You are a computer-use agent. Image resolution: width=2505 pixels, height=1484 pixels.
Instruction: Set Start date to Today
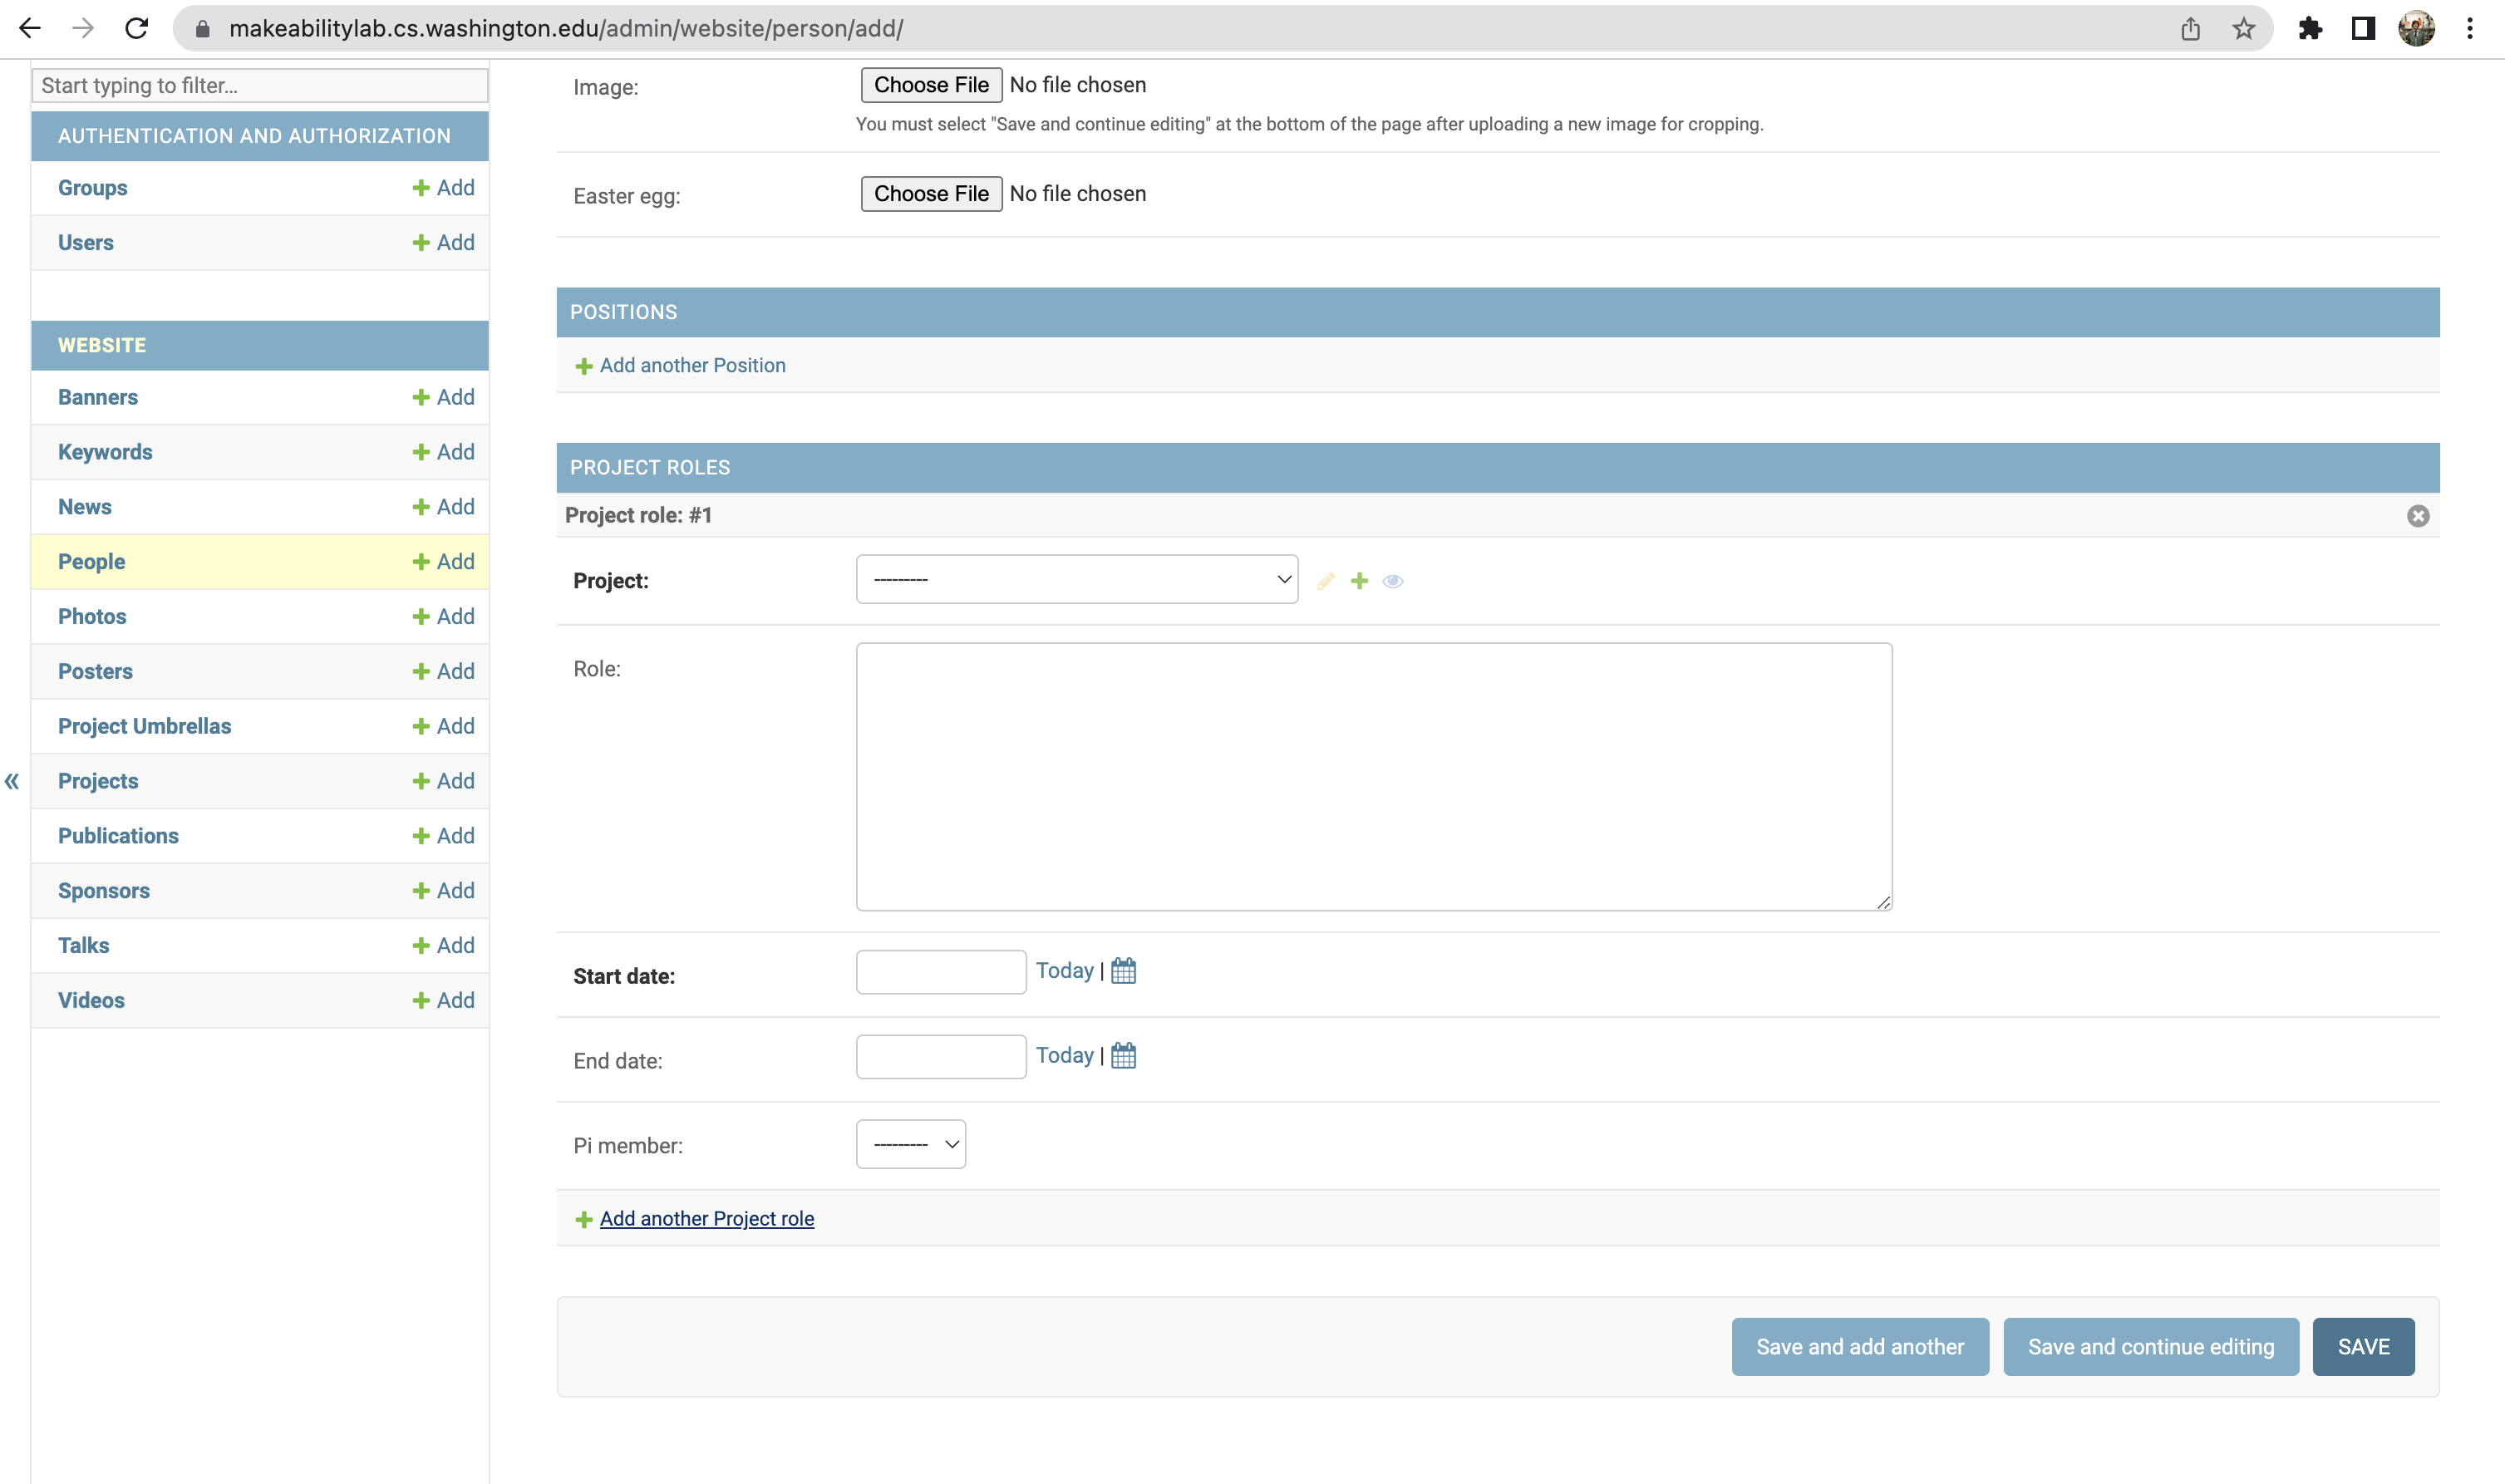click(1064, 970)
